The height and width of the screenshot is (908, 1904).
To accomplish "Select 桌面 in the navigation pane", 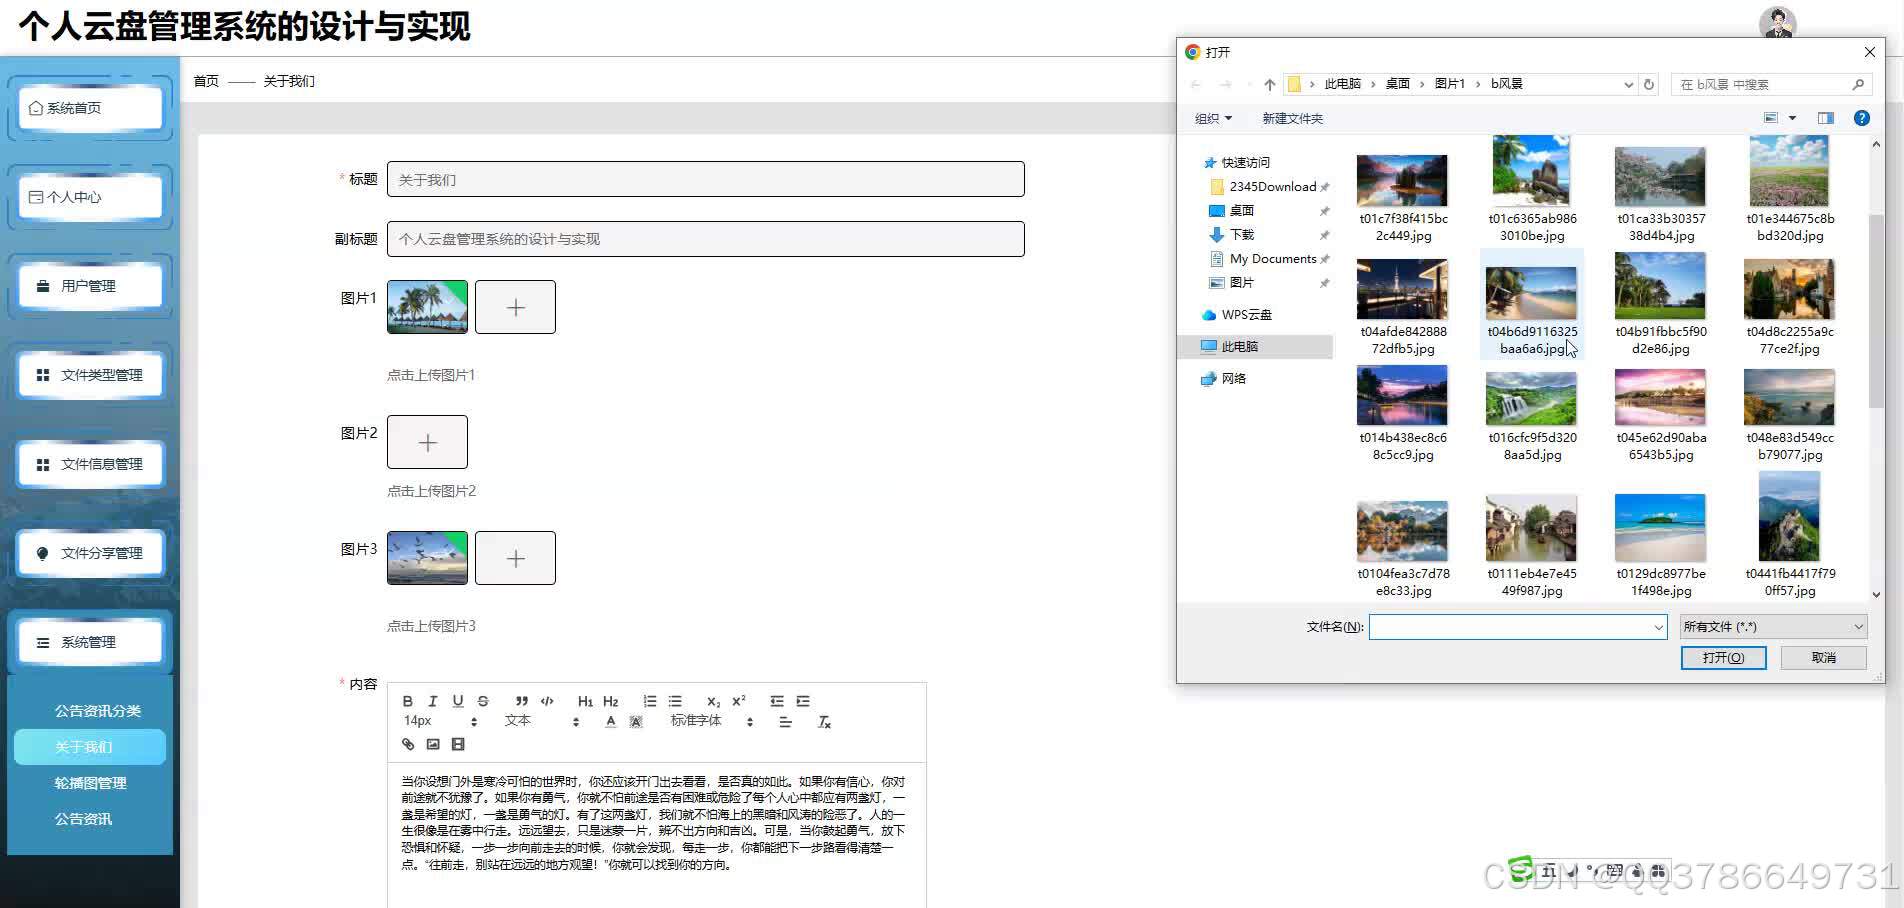I will coord(1242,211).
